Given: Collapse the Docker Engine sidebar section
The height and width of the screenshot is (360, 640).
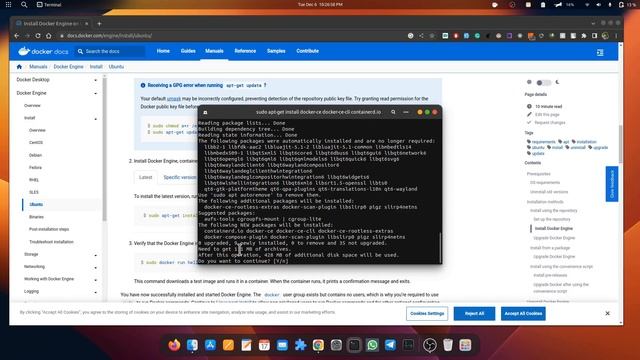Looking at the screenshot, I should [96, 93].
